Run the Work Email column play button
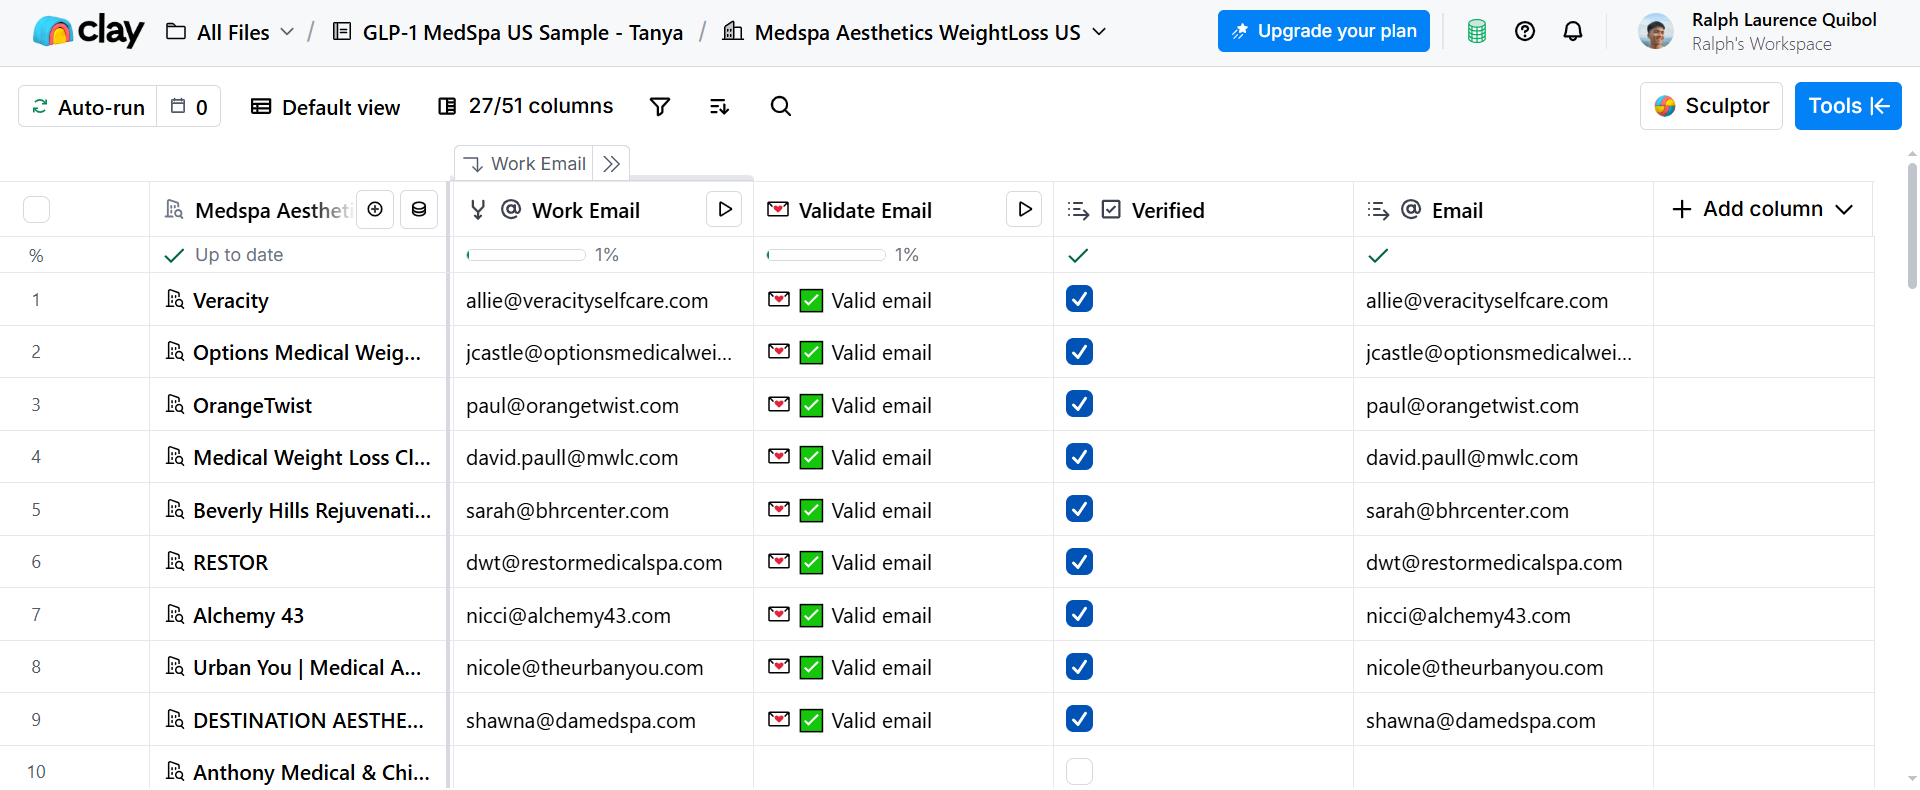The width and height of the screenshot is (1920, 790). point(724,209)
